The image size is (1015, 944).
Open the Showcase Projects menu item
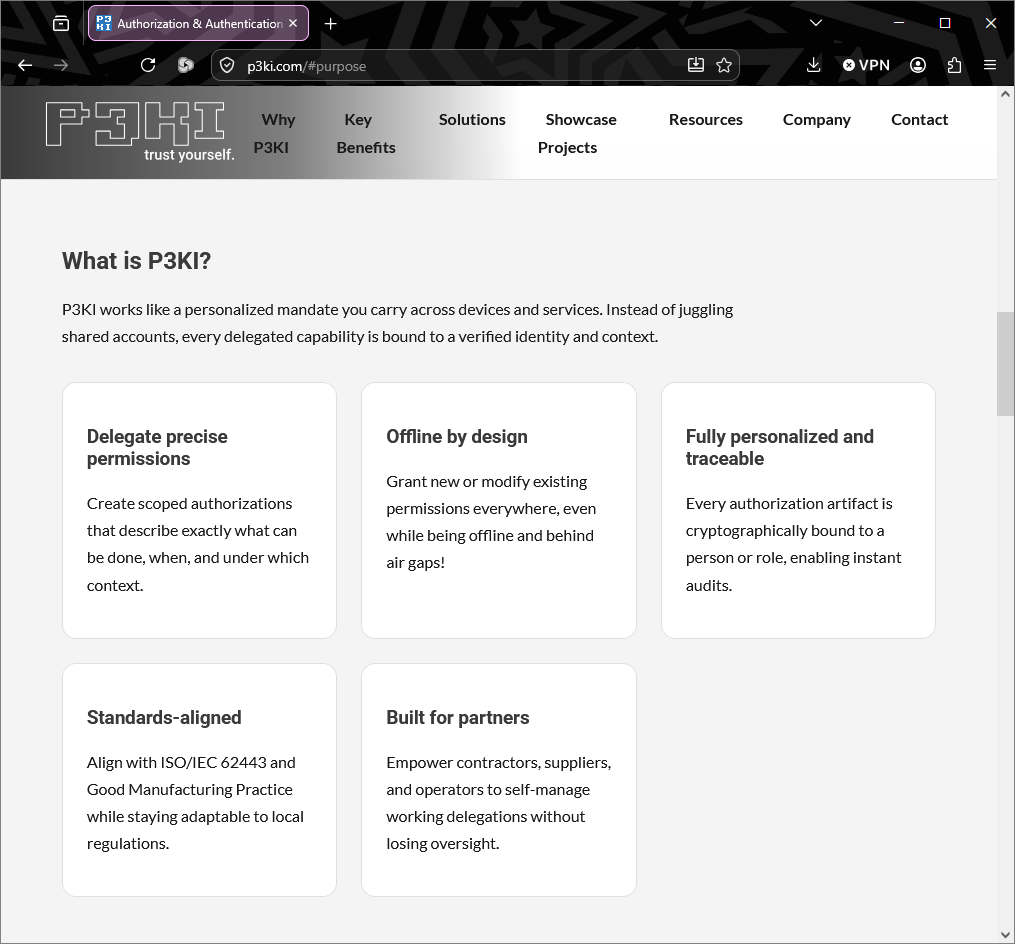click(577, 133)
